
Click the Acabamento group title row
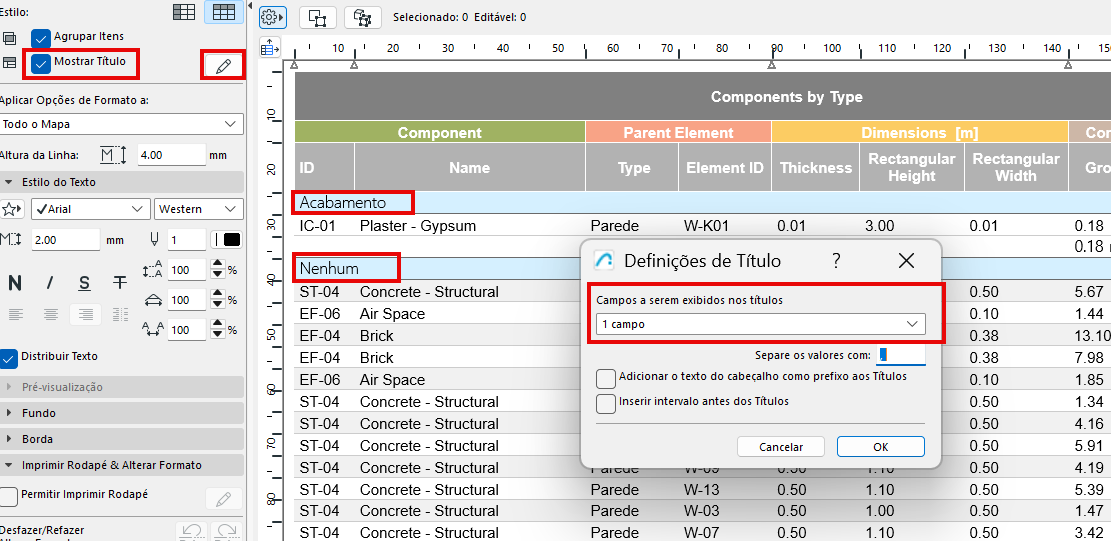pyautogui.click(x=702, y=203)
